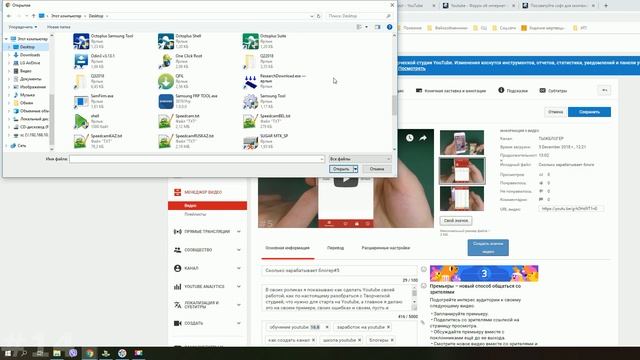Select the SpeedcamRUSKAZ.txt file icon
Viewport: 640px width, 360px height.
pyautogui.click(x=166, y=141)
